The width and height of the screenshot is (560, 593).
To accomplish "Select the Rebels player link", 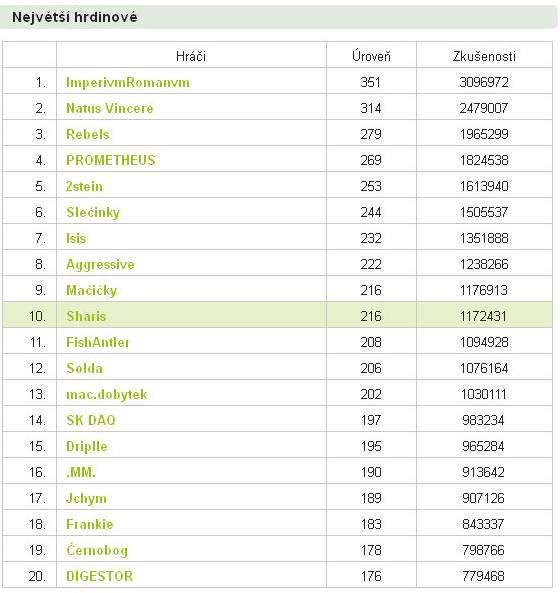I will coord(88,134).
